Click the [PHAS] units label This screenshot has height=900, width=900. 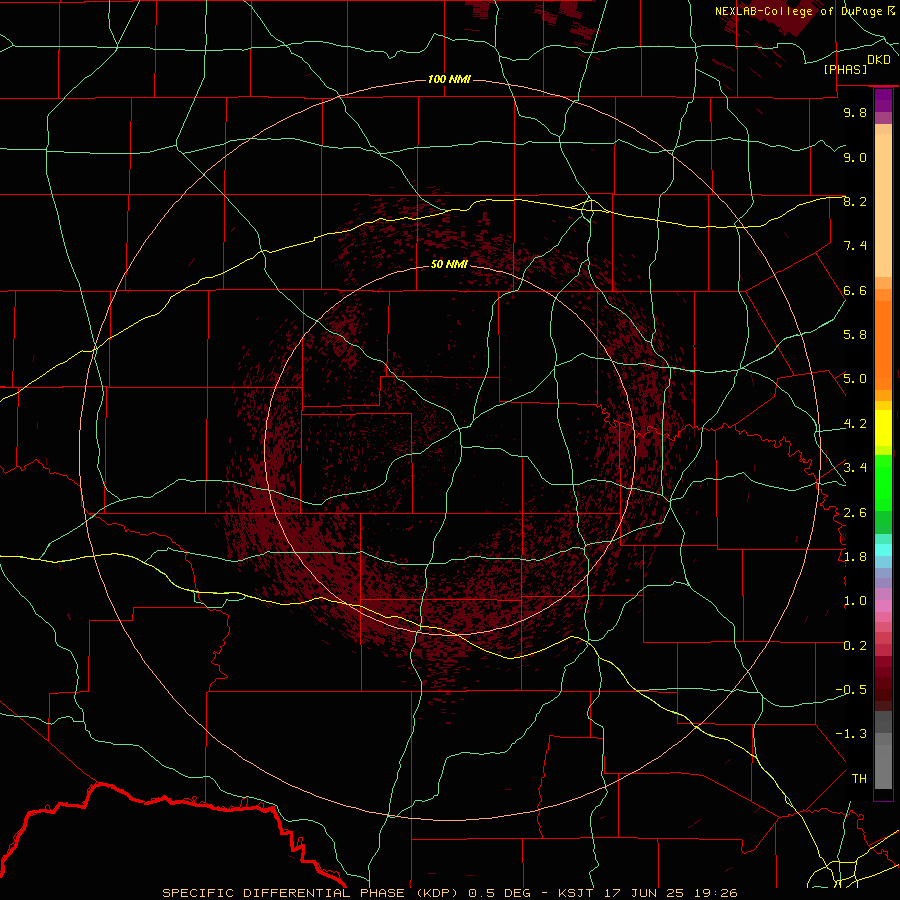click(845, 69)
